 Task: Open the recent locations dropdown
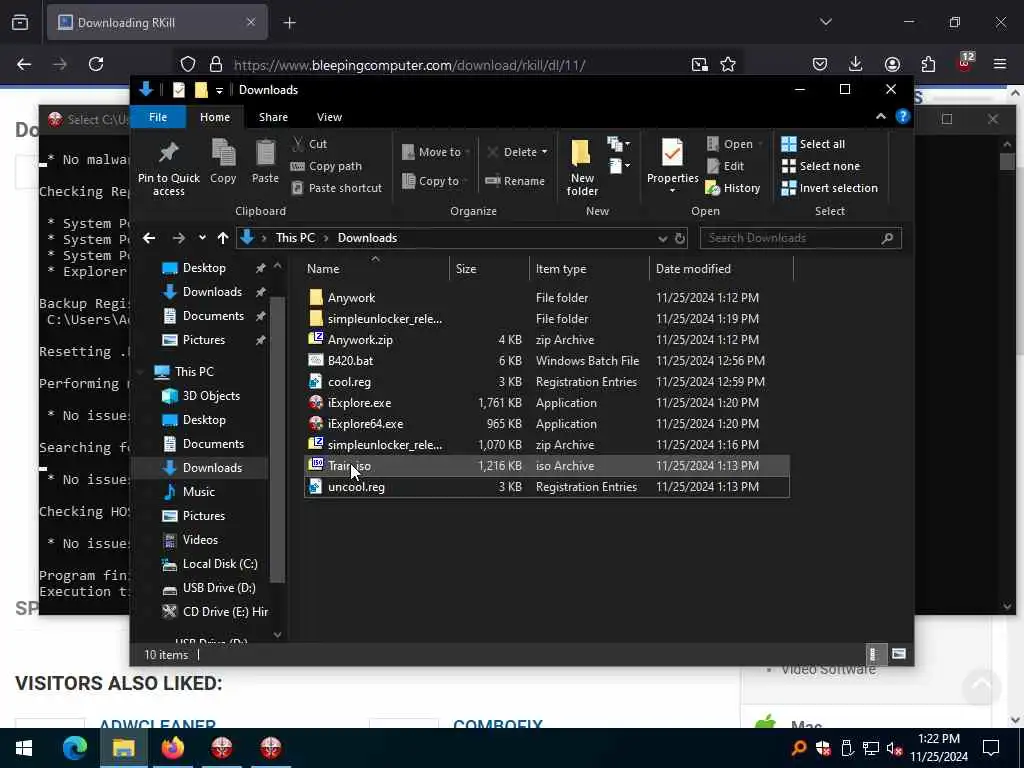click(202, 238)
